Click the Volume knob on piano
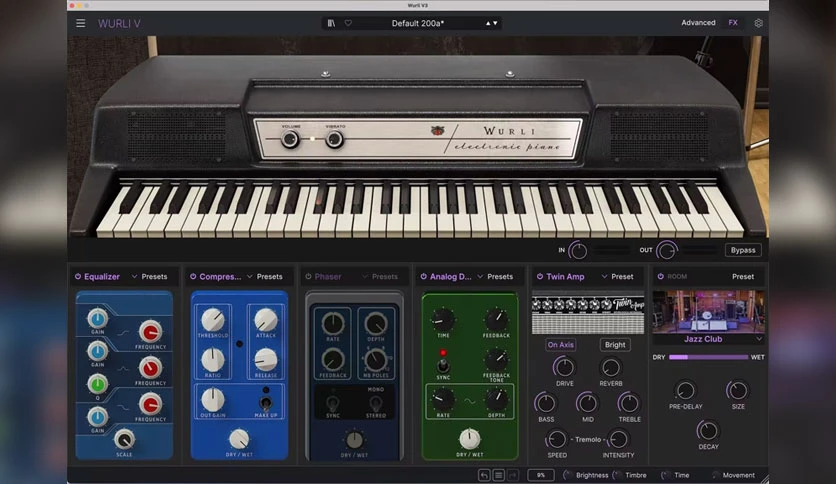836x484 pixels. click(291, 139)
